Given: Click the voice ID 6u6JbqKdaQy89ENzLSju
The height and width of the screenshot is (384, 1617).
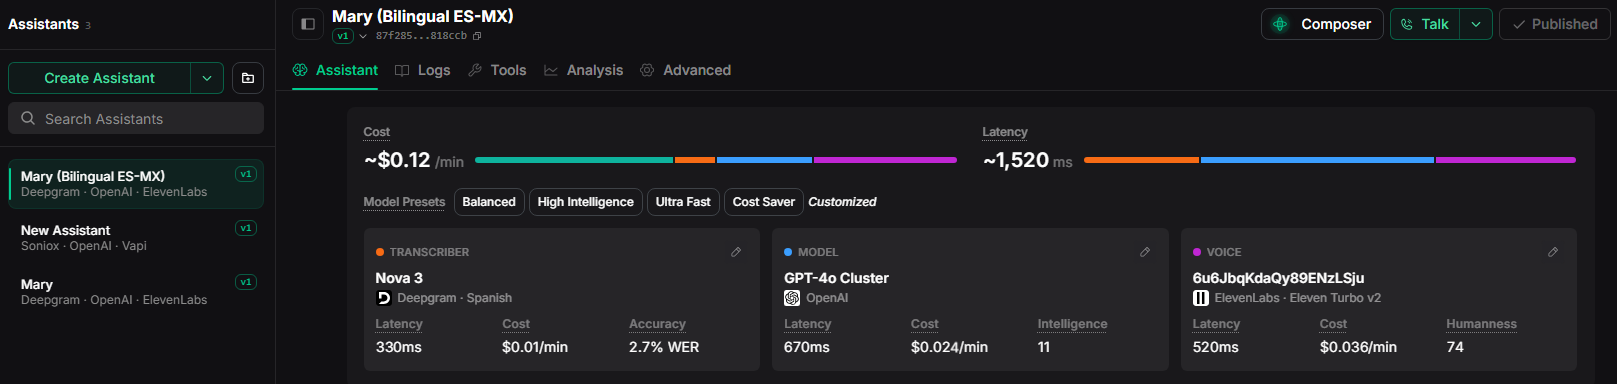Looking at the screenshot, I should [1278, 278].
